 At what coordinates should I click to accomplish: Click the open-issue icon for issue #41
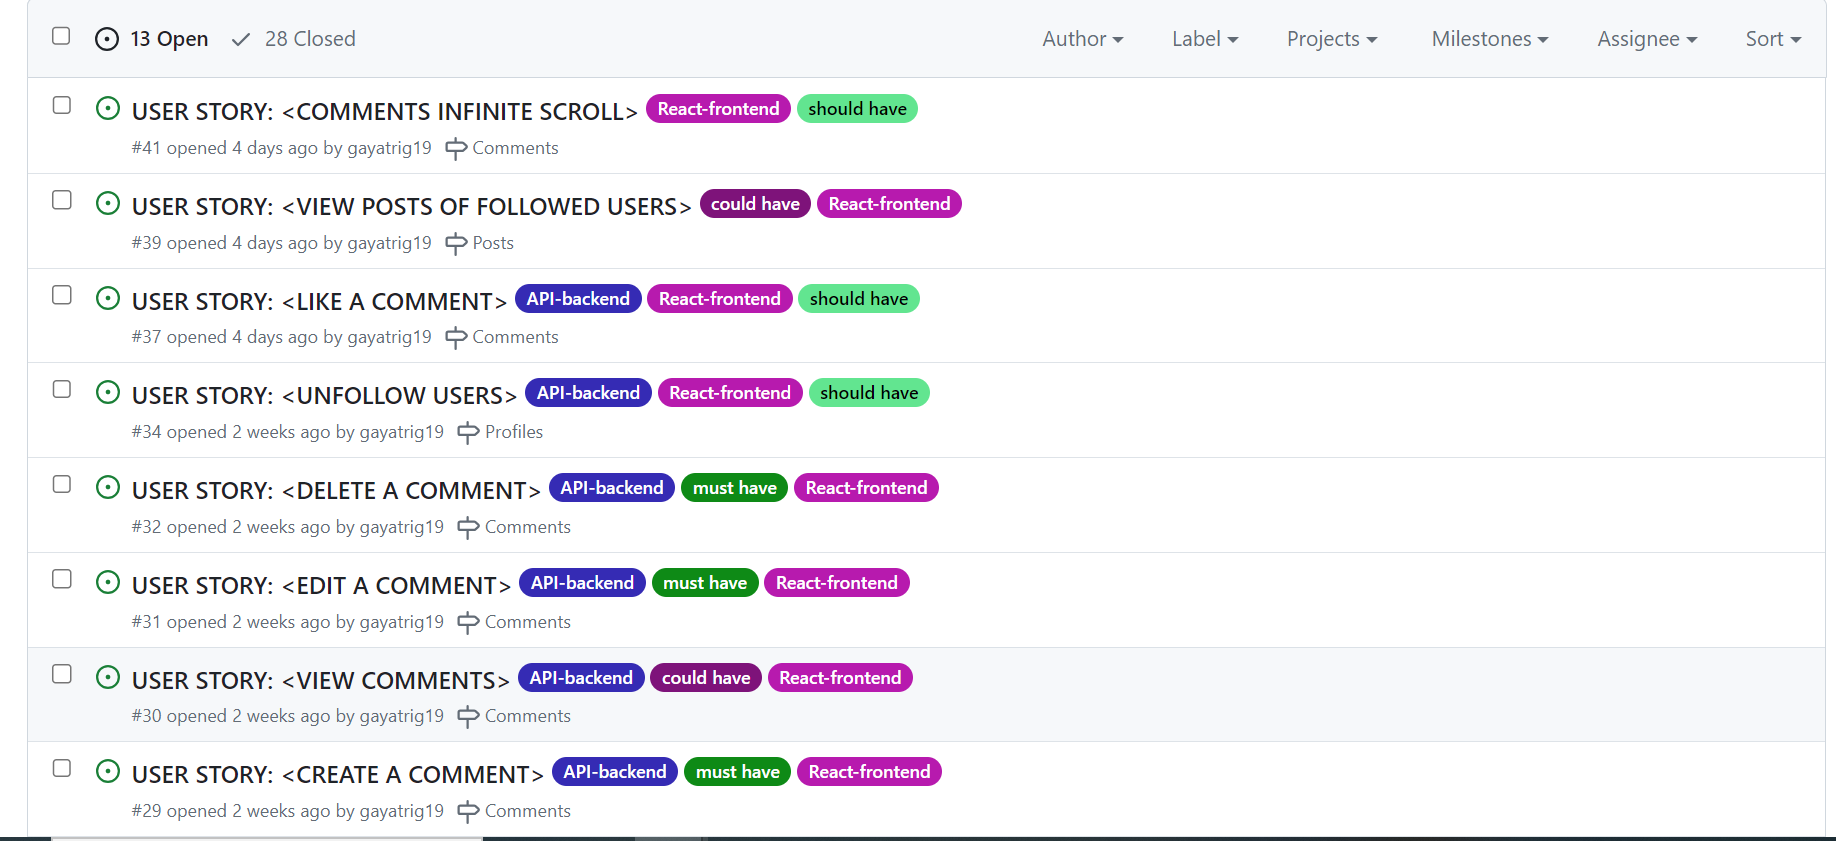pyautogui.click(x=108, y=108)
